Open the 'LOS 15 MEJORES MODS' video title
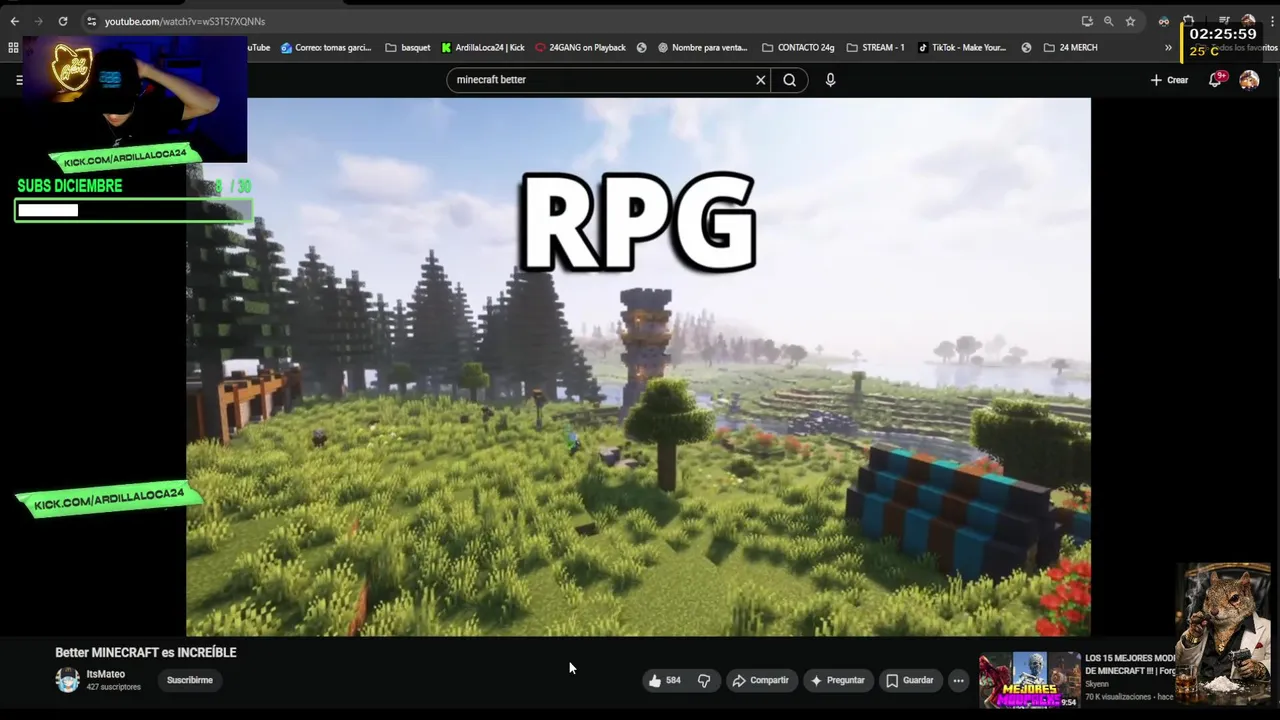 click(1131, 664)
